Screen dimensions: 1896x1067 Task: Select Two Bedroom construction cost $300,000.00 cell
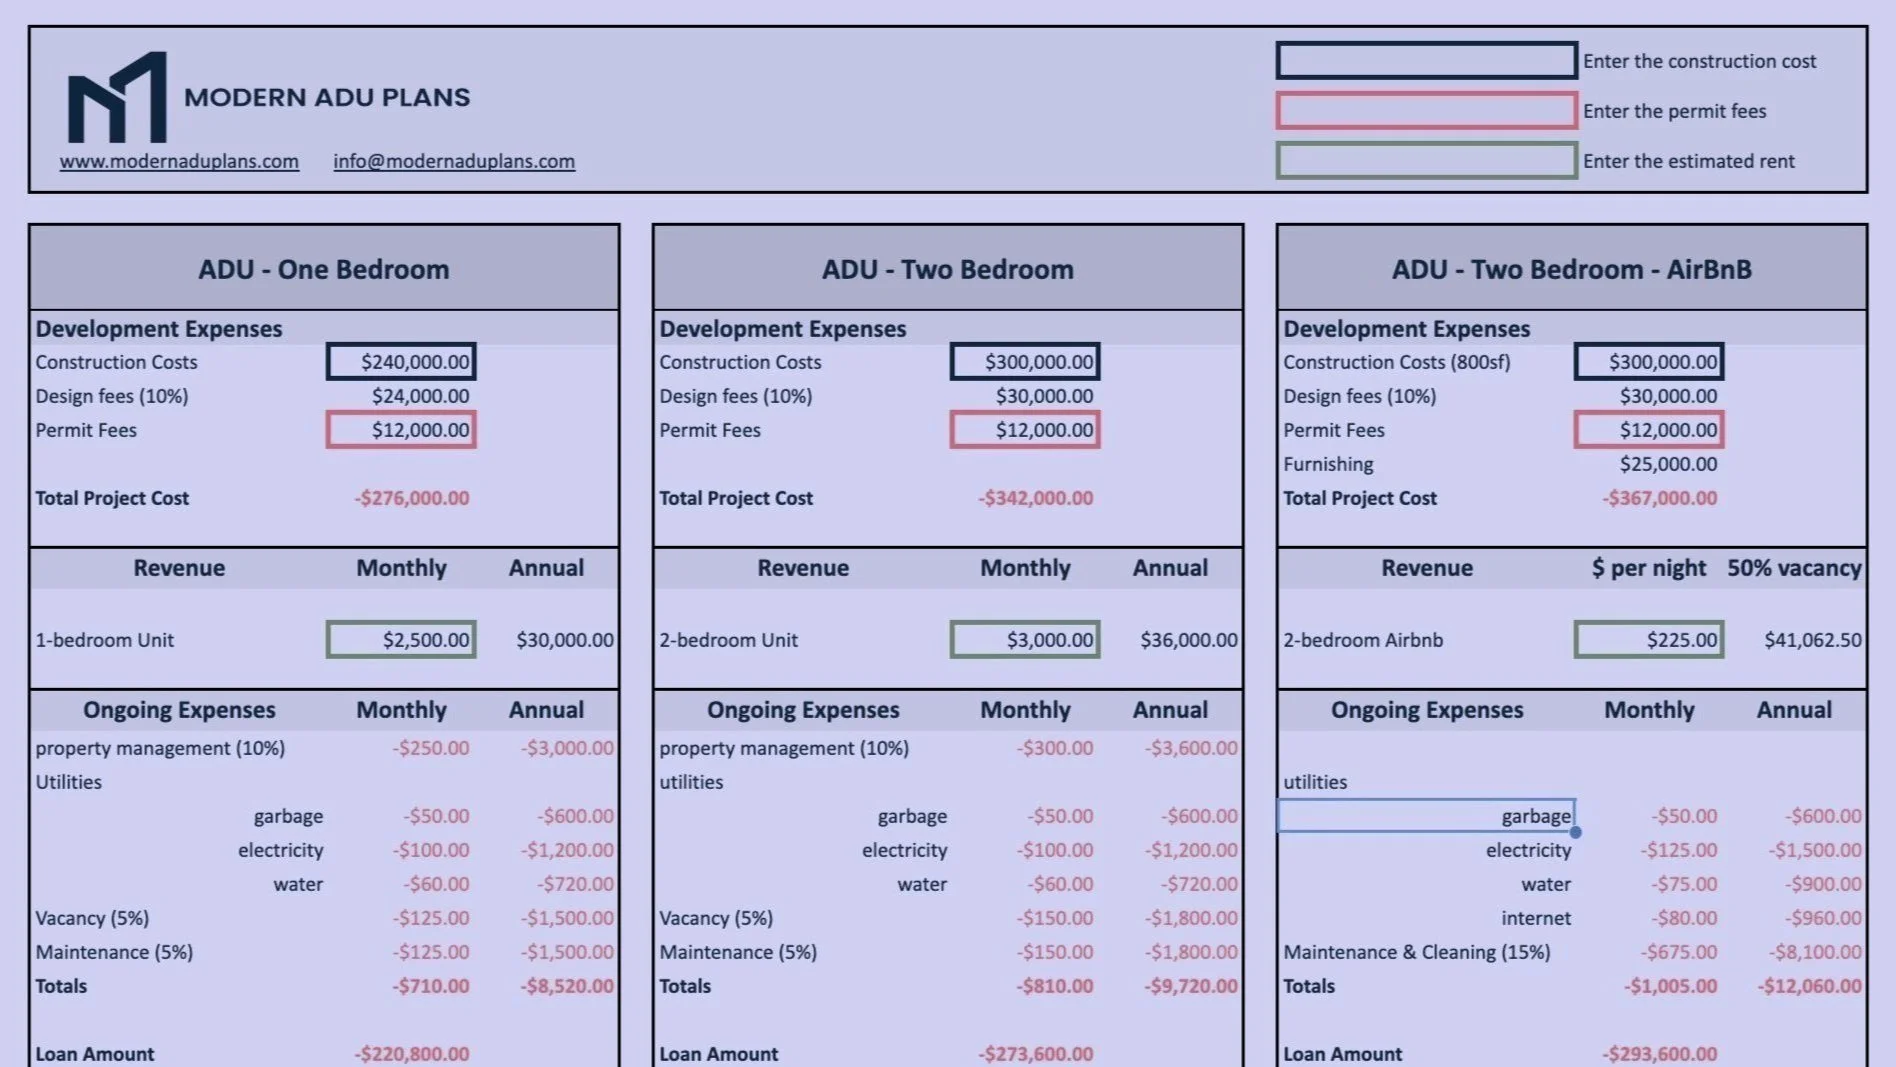pos(1025,362)
